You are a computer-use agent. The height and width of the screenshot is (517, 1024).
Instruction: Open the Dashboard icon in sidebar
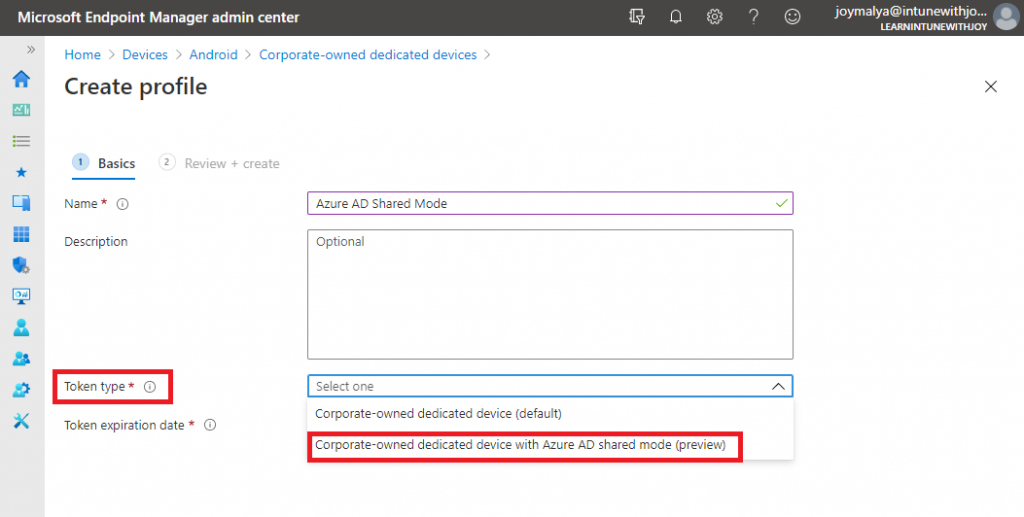point(22,110)
